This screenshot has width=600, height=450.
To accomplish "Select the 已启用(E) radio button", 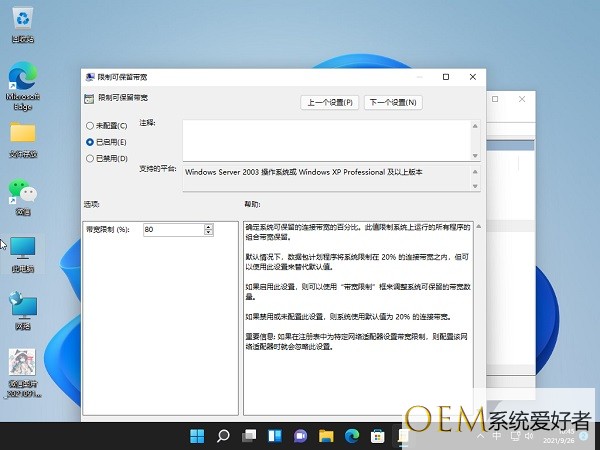I will [90, 142].
